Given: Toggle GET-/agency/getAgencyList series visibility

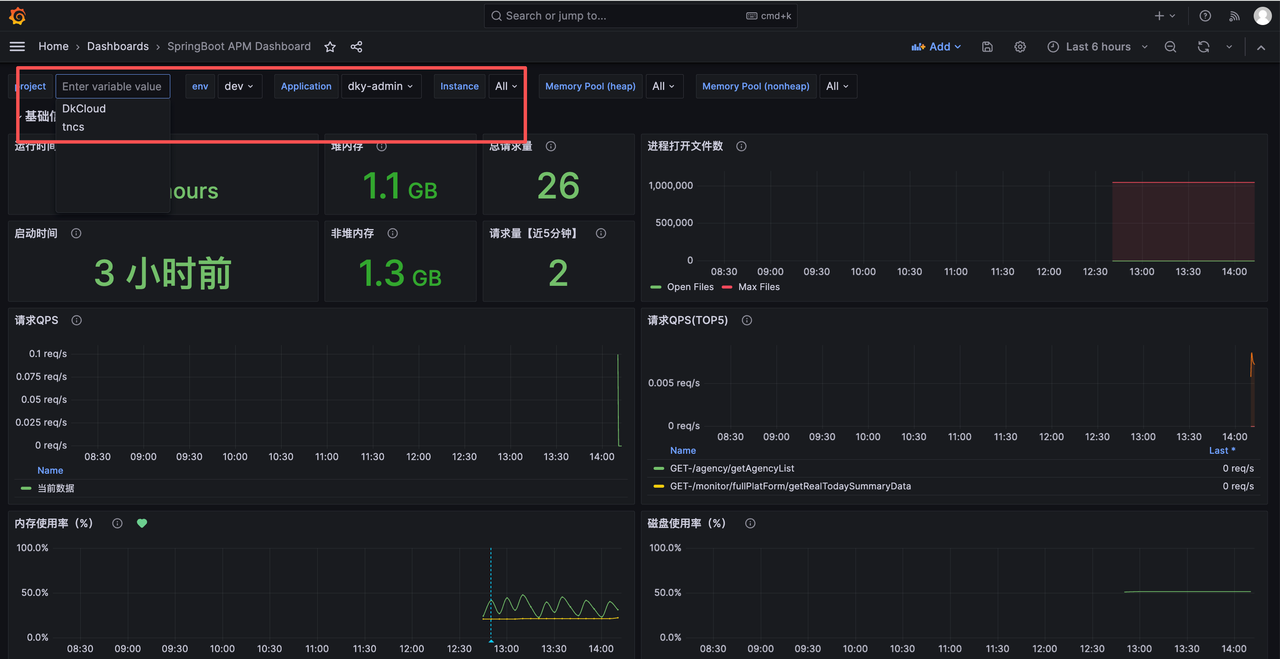Looking at the screenshot, I should pos(732,468).
